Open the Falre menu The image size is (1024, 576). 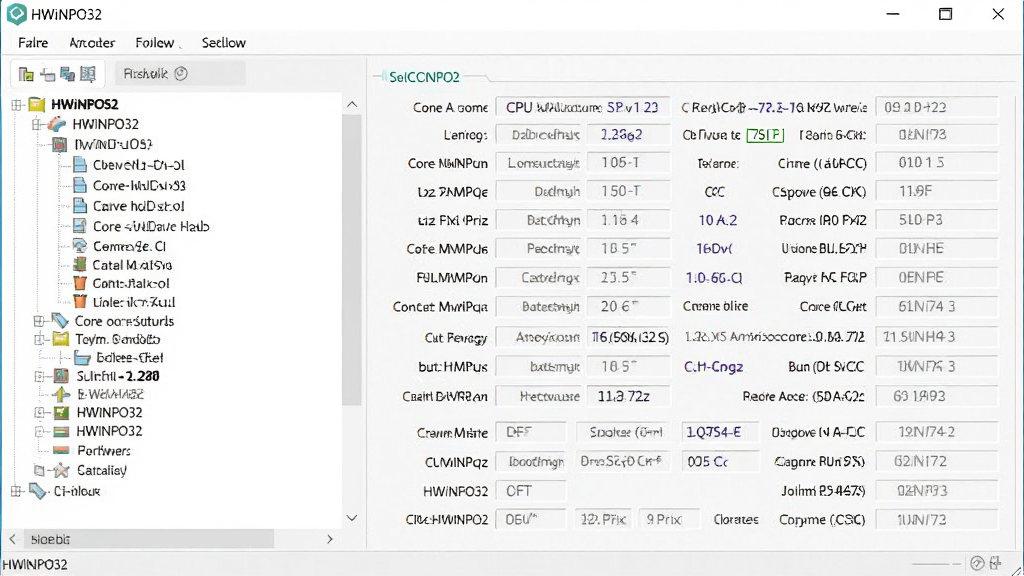click(33, 43)
